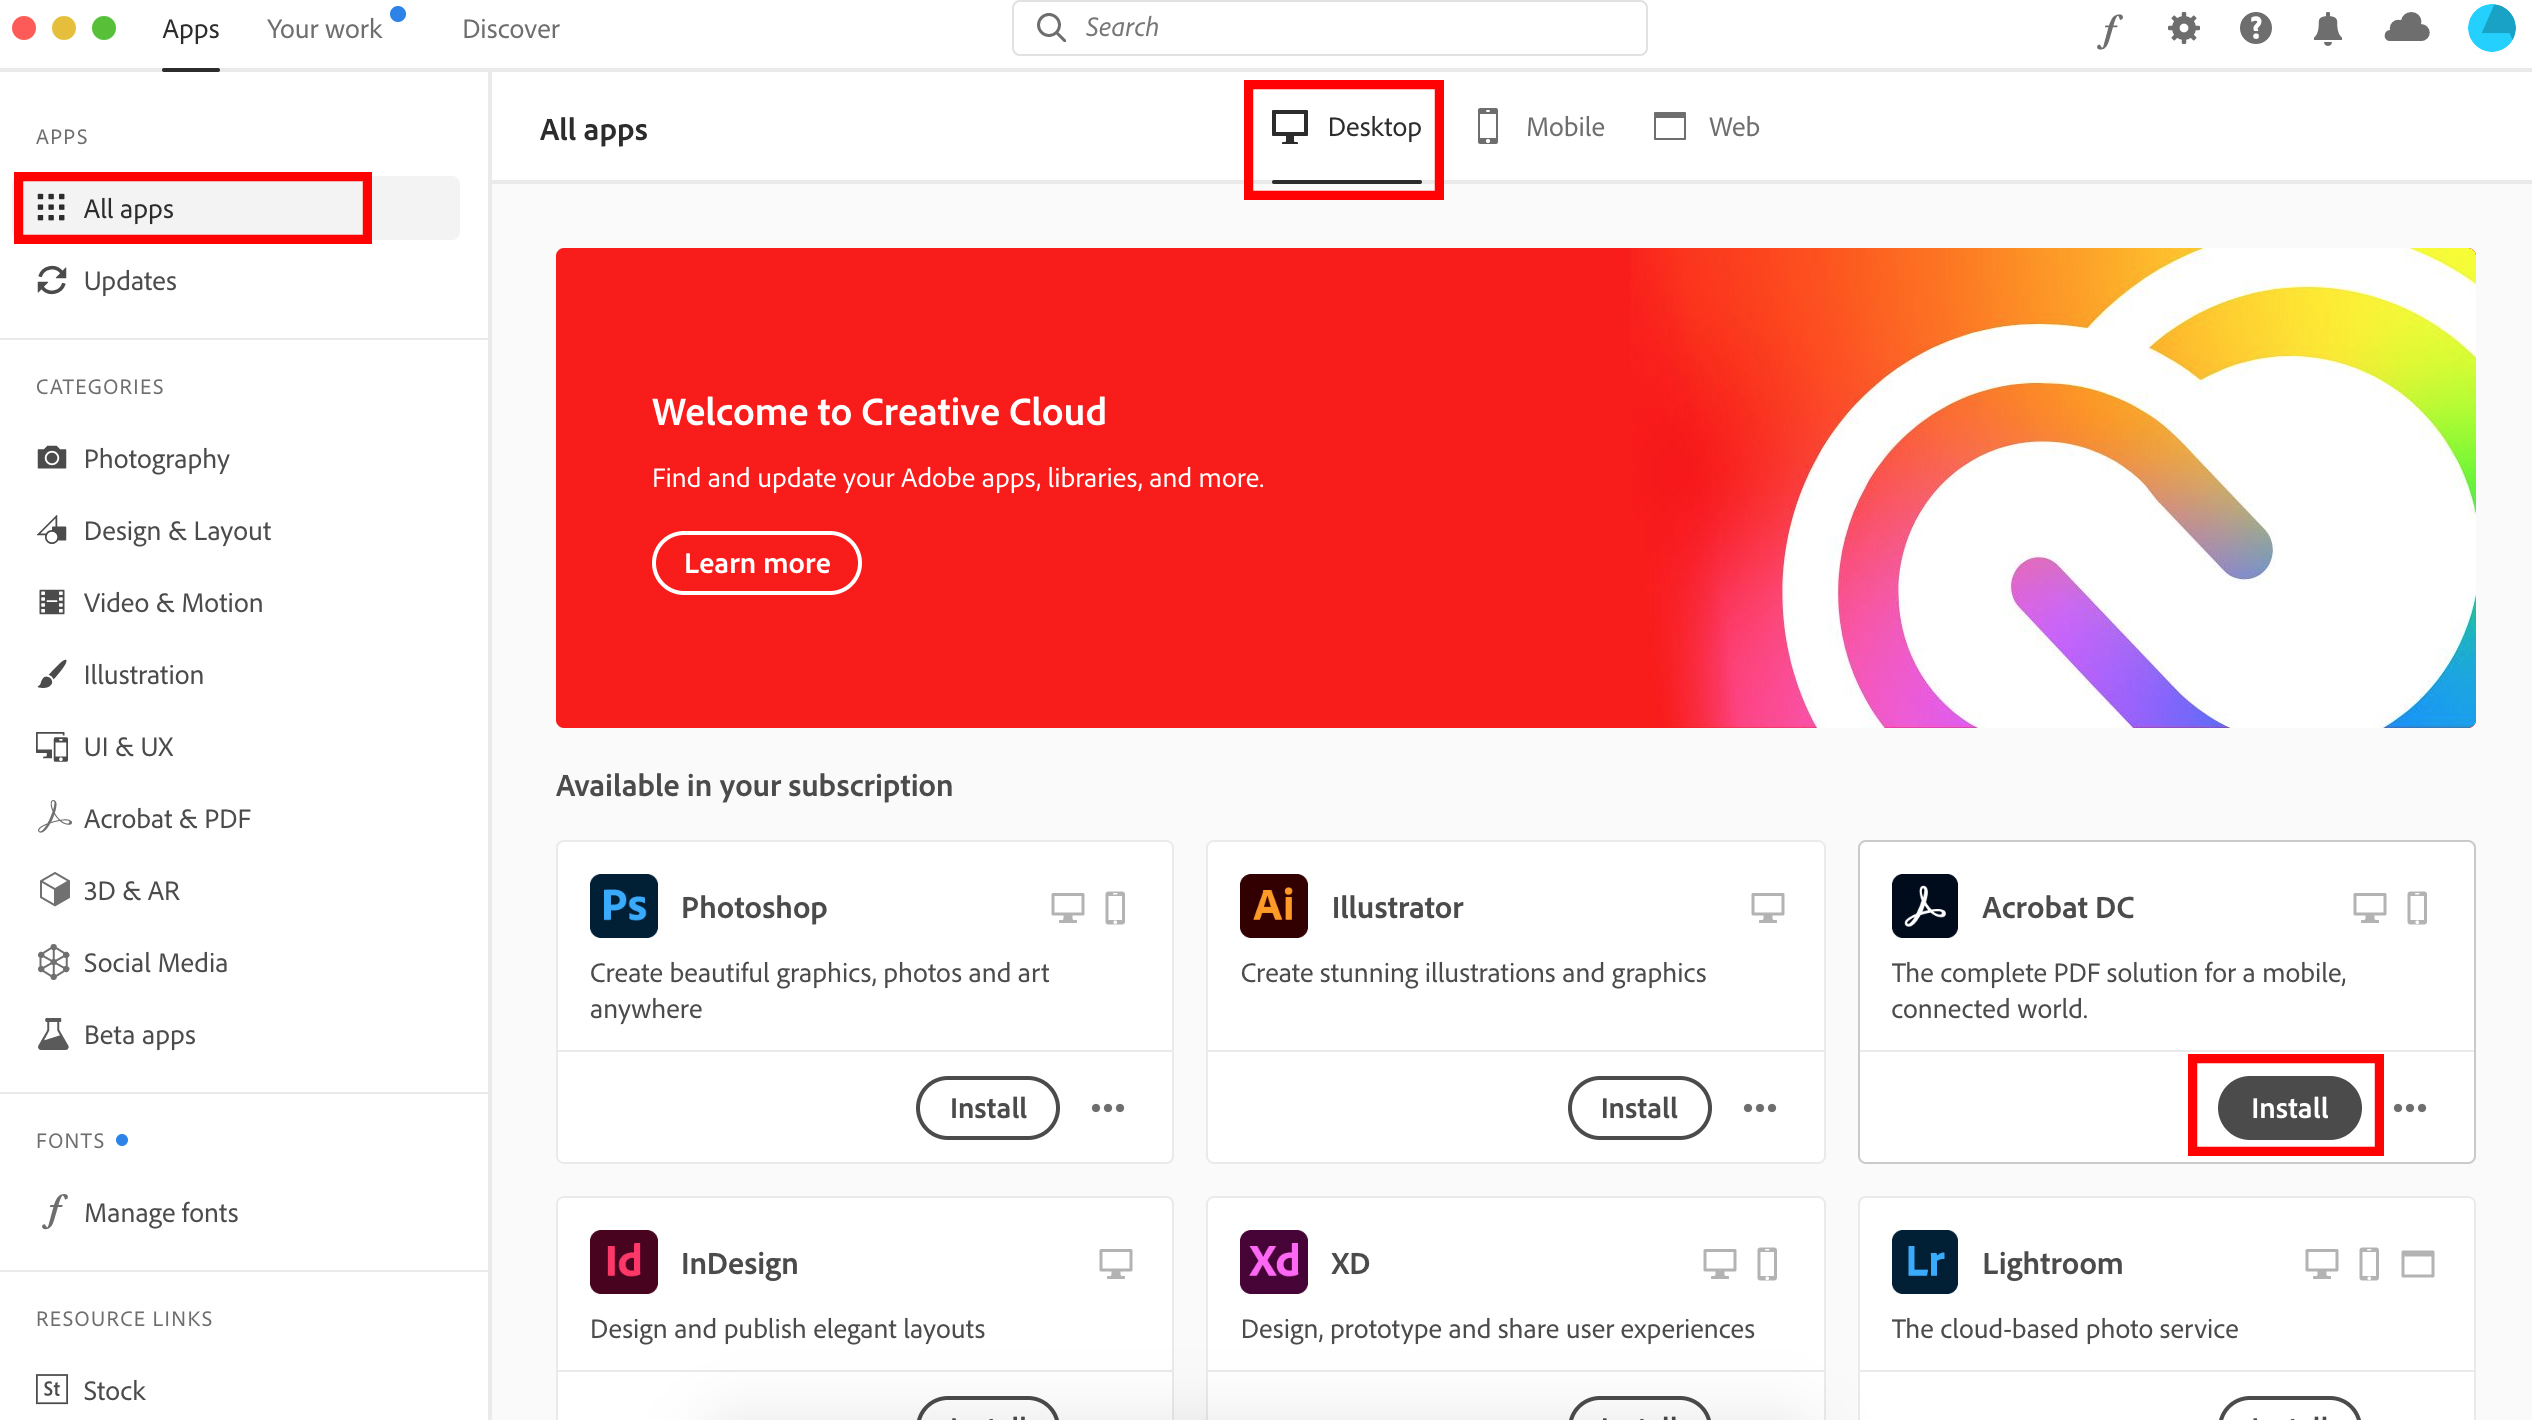Viewport: 2532px width, 1420px height.
Task: Open Acrobat DC more options menu
Action: click(x=2415, y=1107)
